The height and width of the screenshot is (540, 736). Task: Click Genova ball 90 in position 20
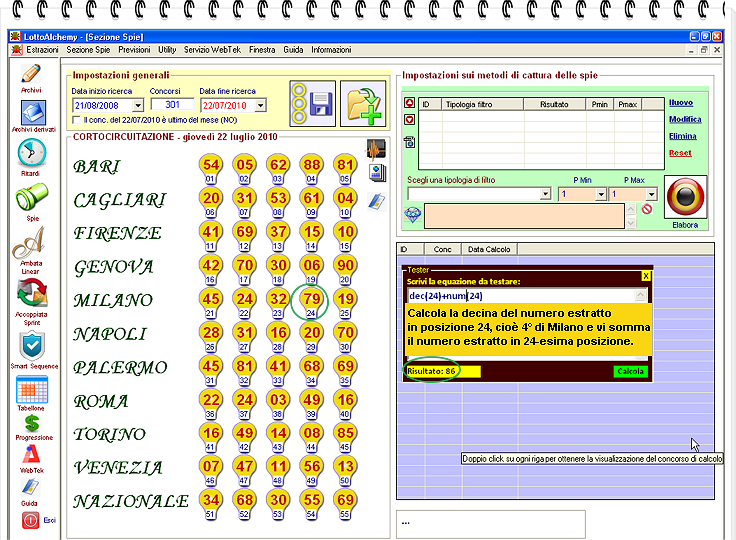[345, 268]
